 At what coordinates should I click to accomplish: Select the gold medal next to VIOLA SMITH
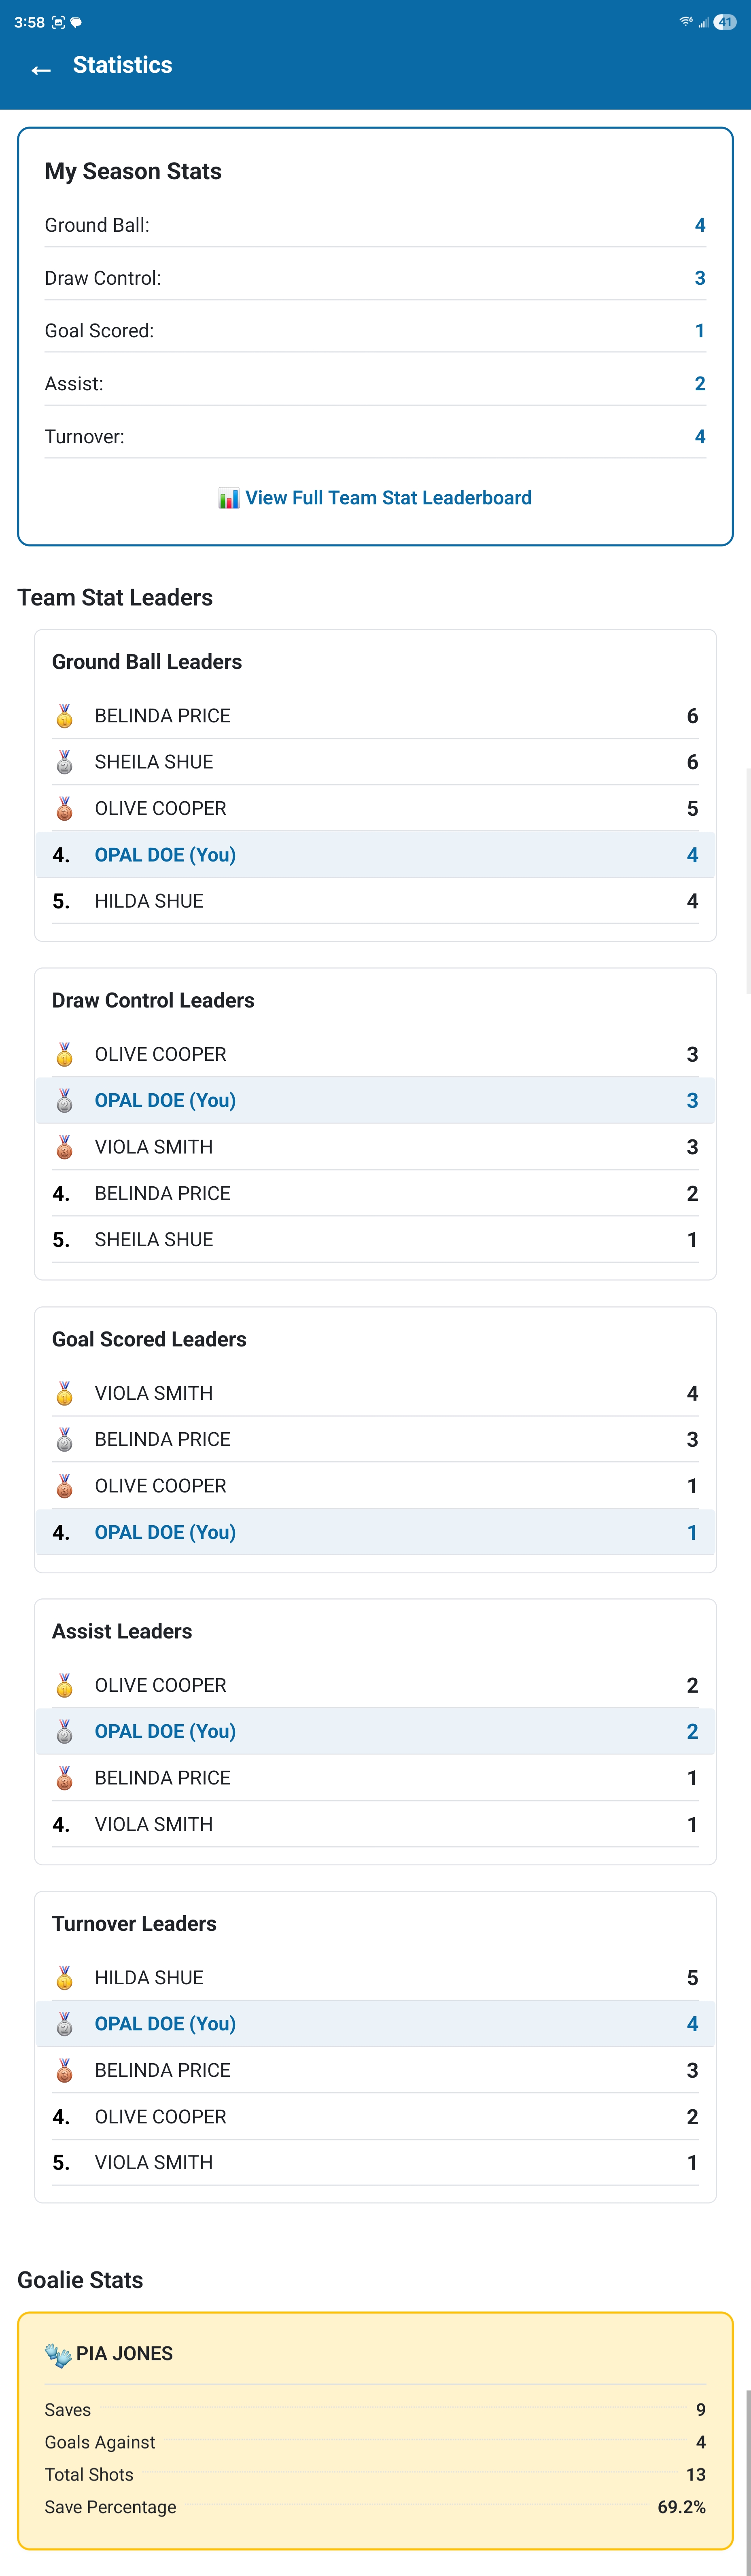point(63,1392)
